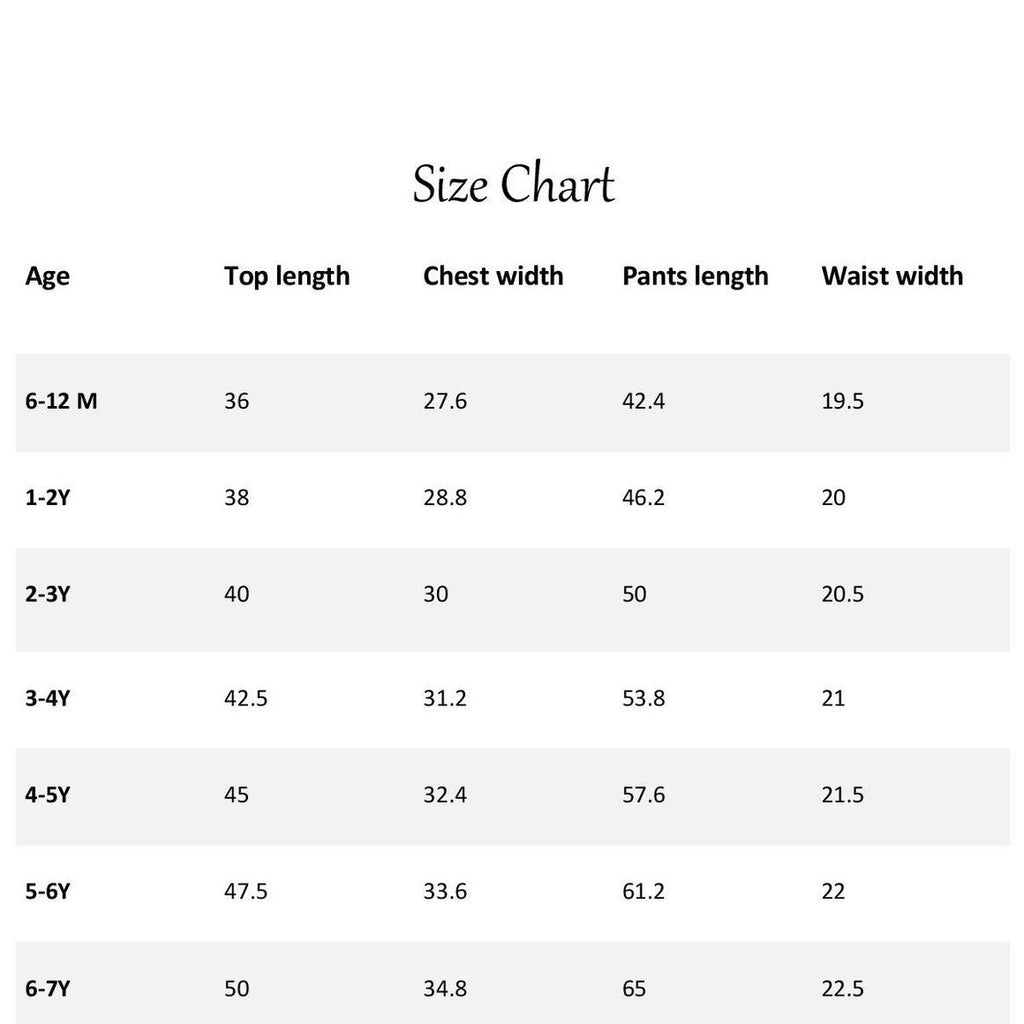Select the 34.8 chest width value
Viewport: 1024px width, 1024px height.
(445, 989)
